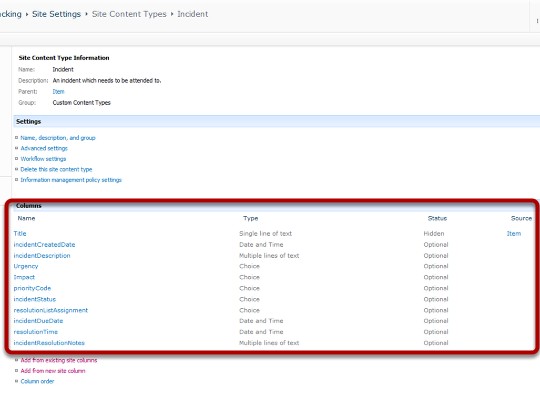
Task: Click the Columns section header
Action: (29, 206)
